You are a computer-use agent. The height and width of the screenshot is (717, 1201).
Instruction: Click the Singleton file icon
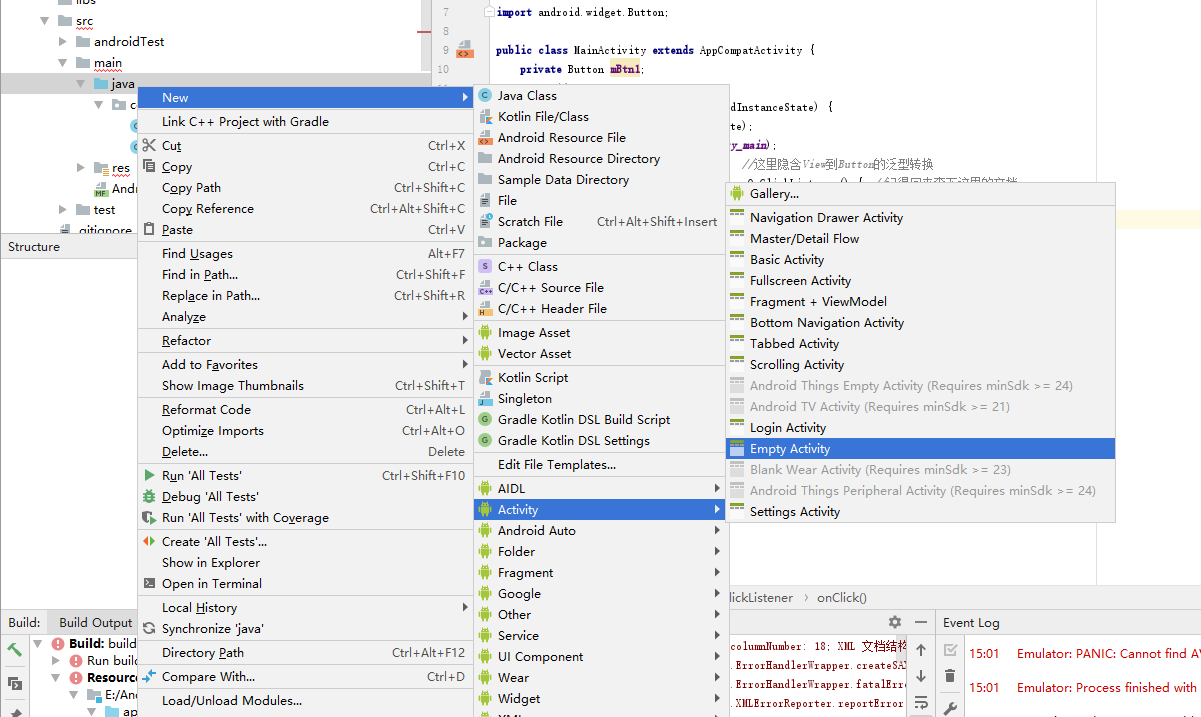pos(485,399)
